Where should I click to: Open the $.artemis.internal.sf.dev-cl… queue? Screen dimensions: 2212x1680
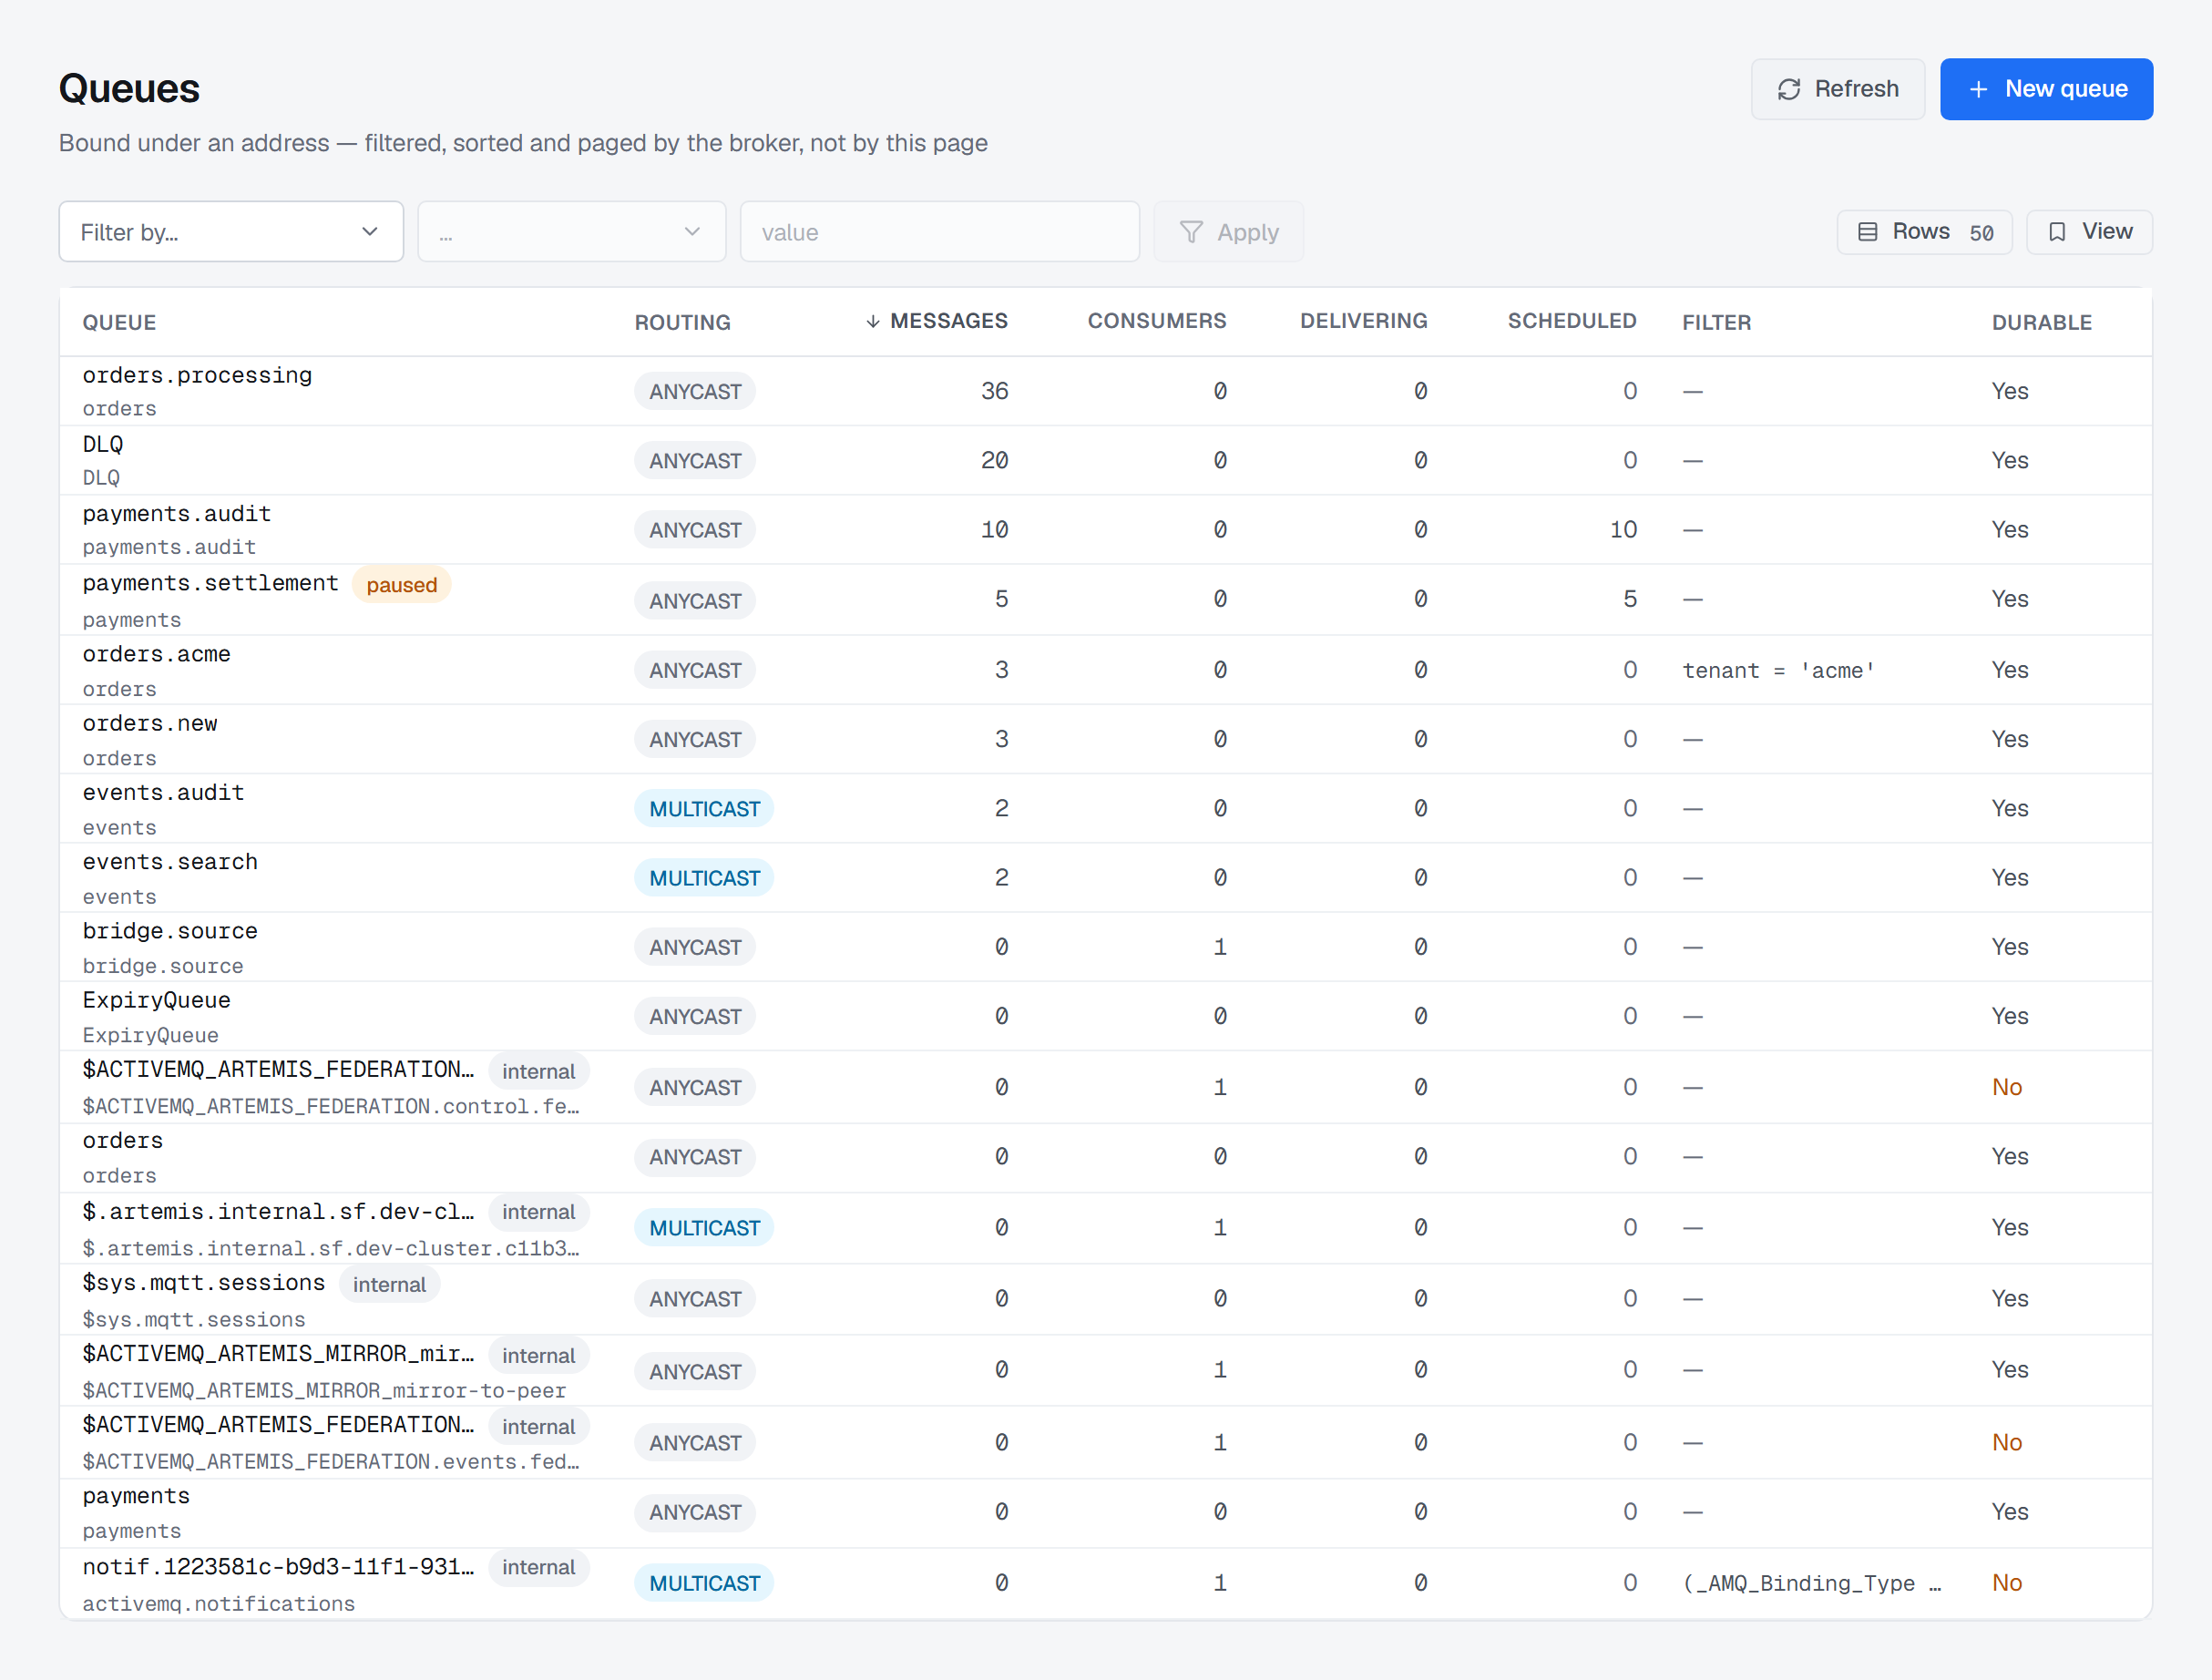pos(278,1211)
